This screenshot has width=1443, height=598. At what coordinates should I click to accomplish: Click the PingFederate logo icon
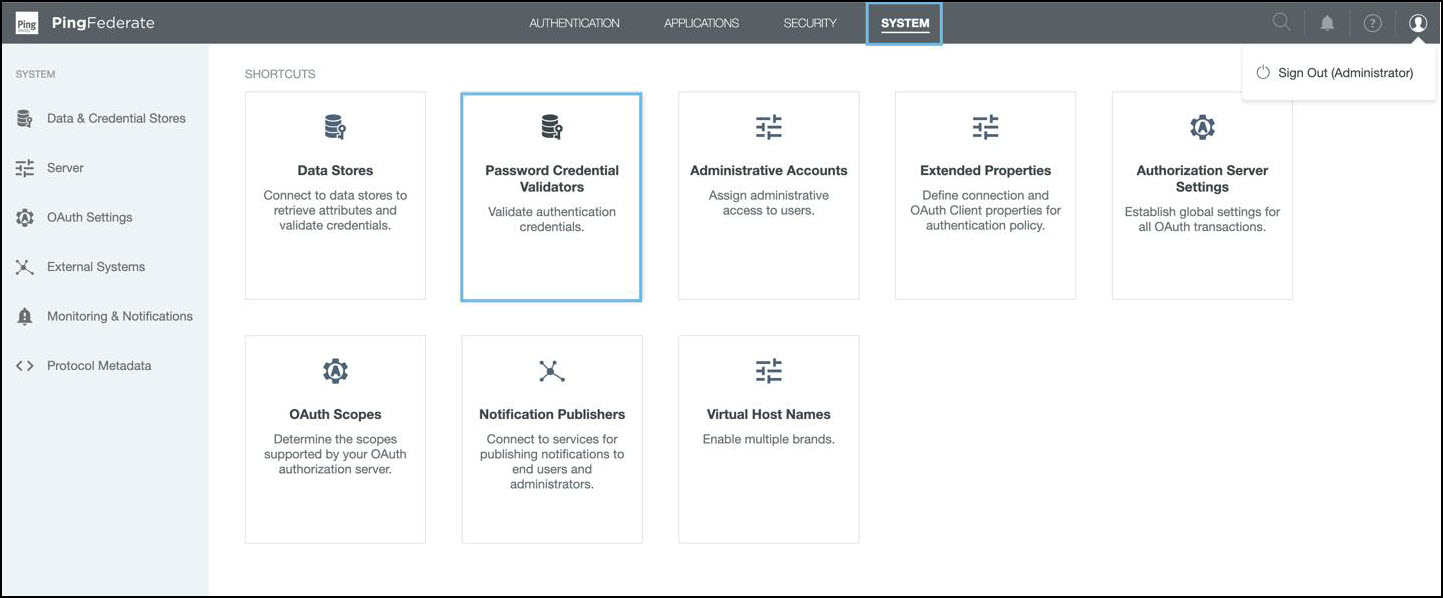pos(27,23)
